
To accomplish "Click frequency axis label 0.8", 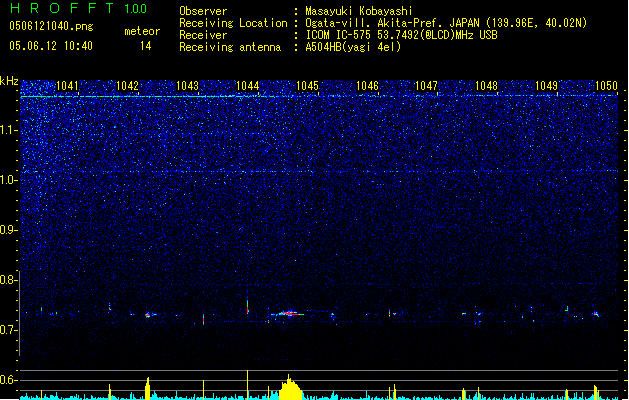I will (x=8, y=280).
